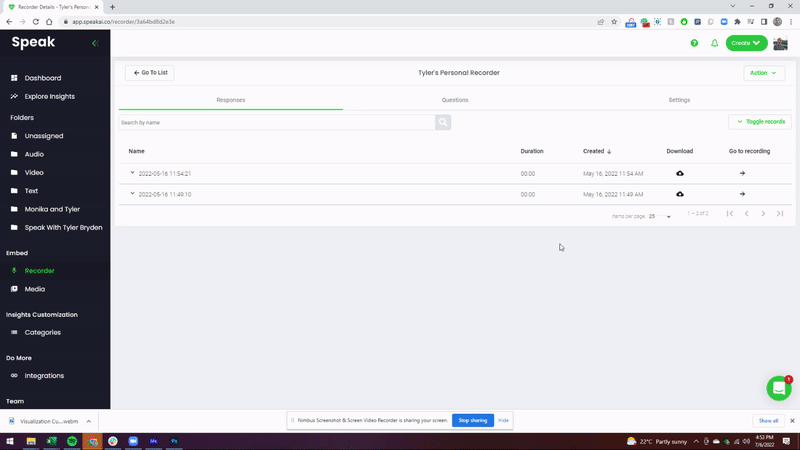Go to recording for 11:49 AM row
This screenshot has height=450, width=800.
(742, 194)
